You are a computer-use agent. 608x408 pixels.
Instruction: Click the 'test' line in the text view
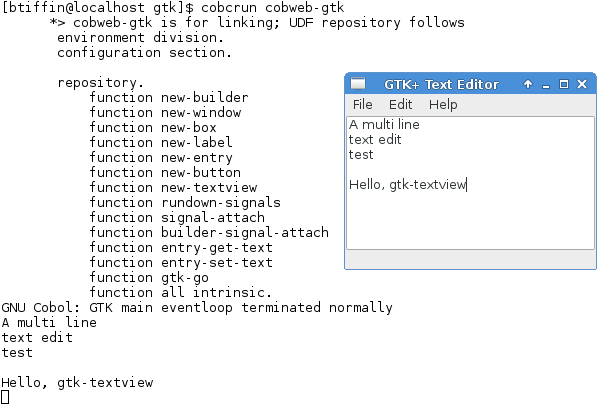pyautogui.click(x=361, y=155)
